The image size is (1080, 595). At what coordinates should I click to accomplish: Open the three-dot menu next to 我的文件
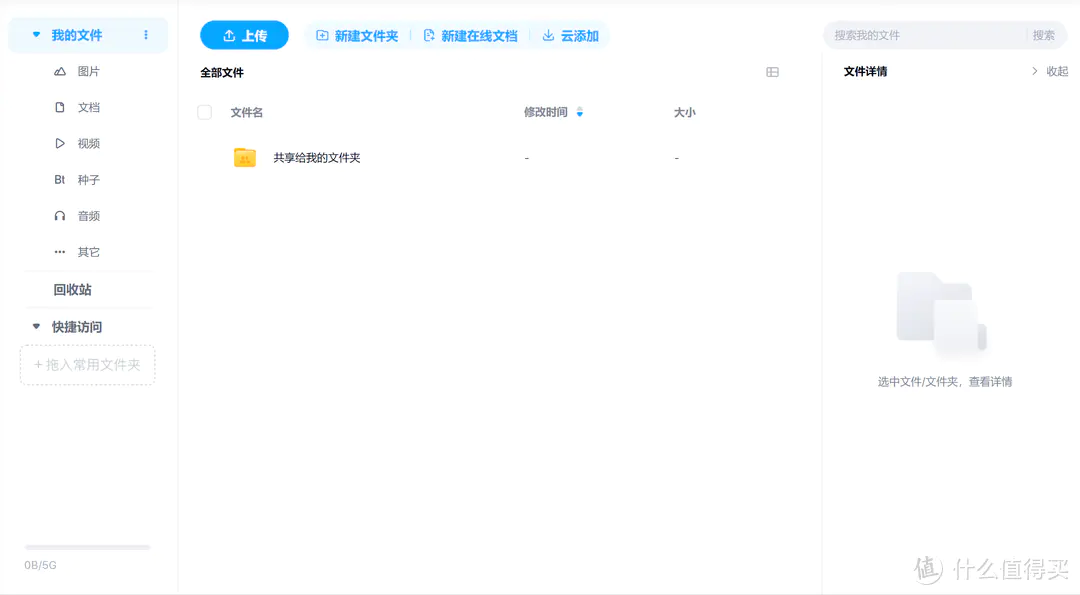point(145,34)
